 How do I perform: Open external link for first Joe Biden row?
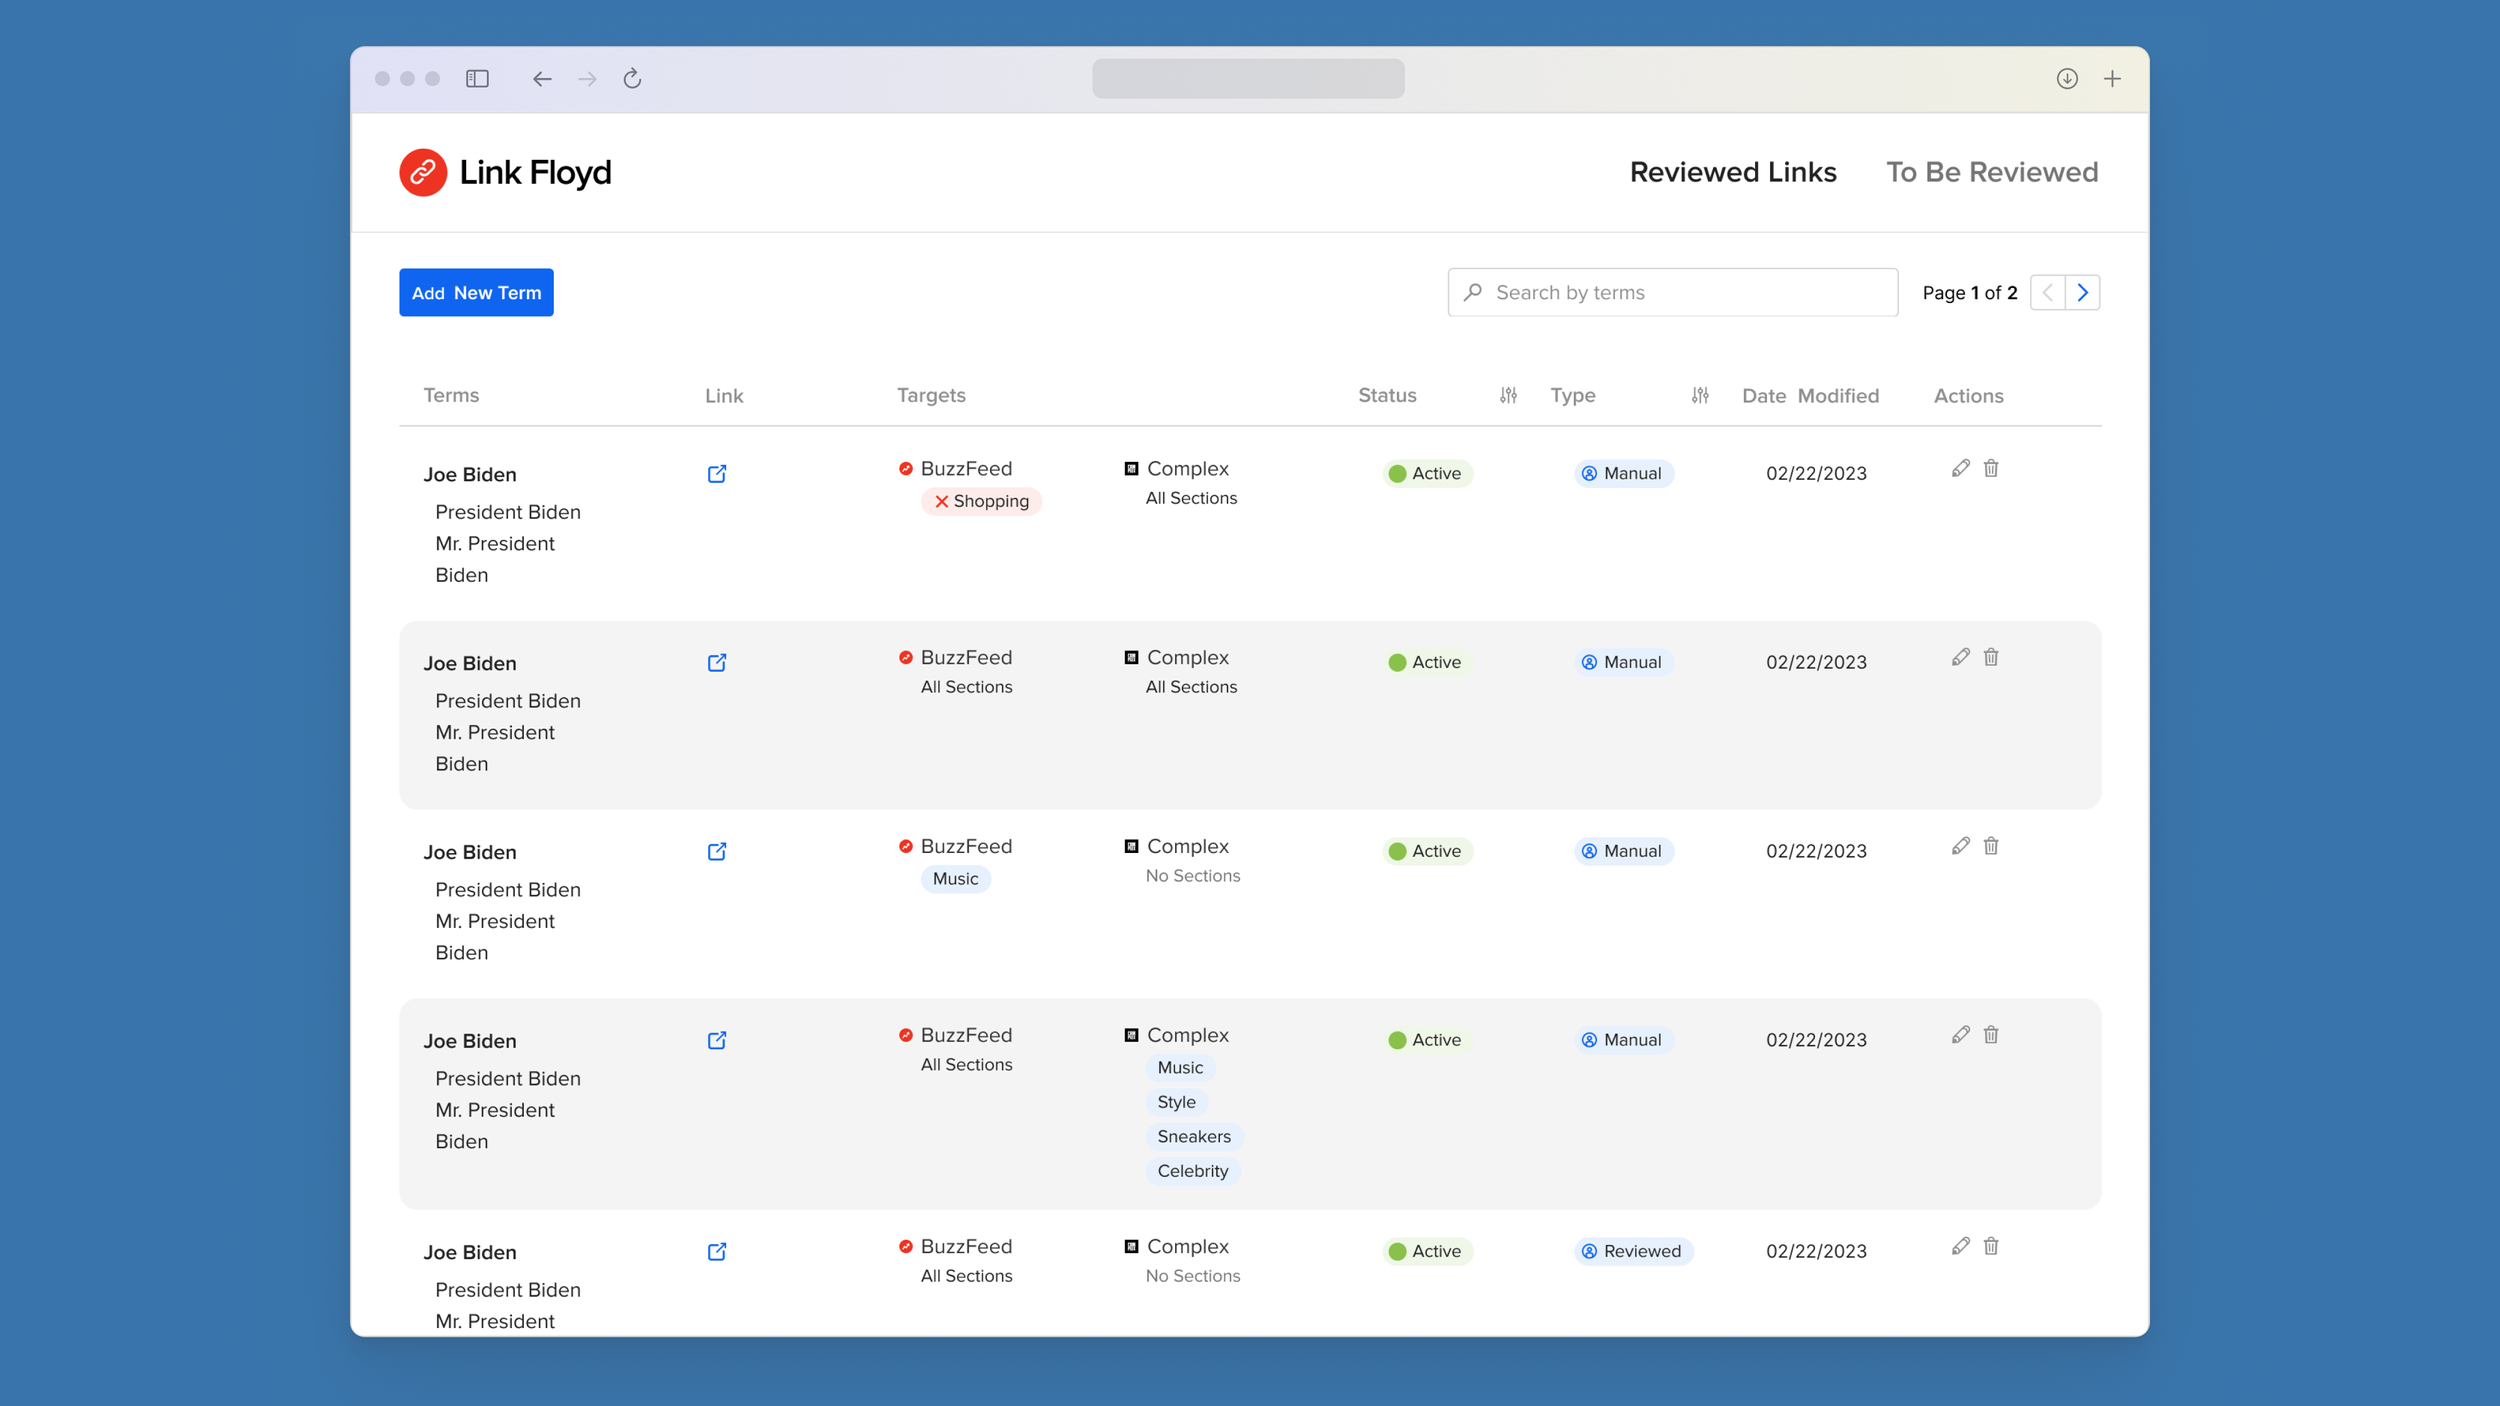[716, 474]
